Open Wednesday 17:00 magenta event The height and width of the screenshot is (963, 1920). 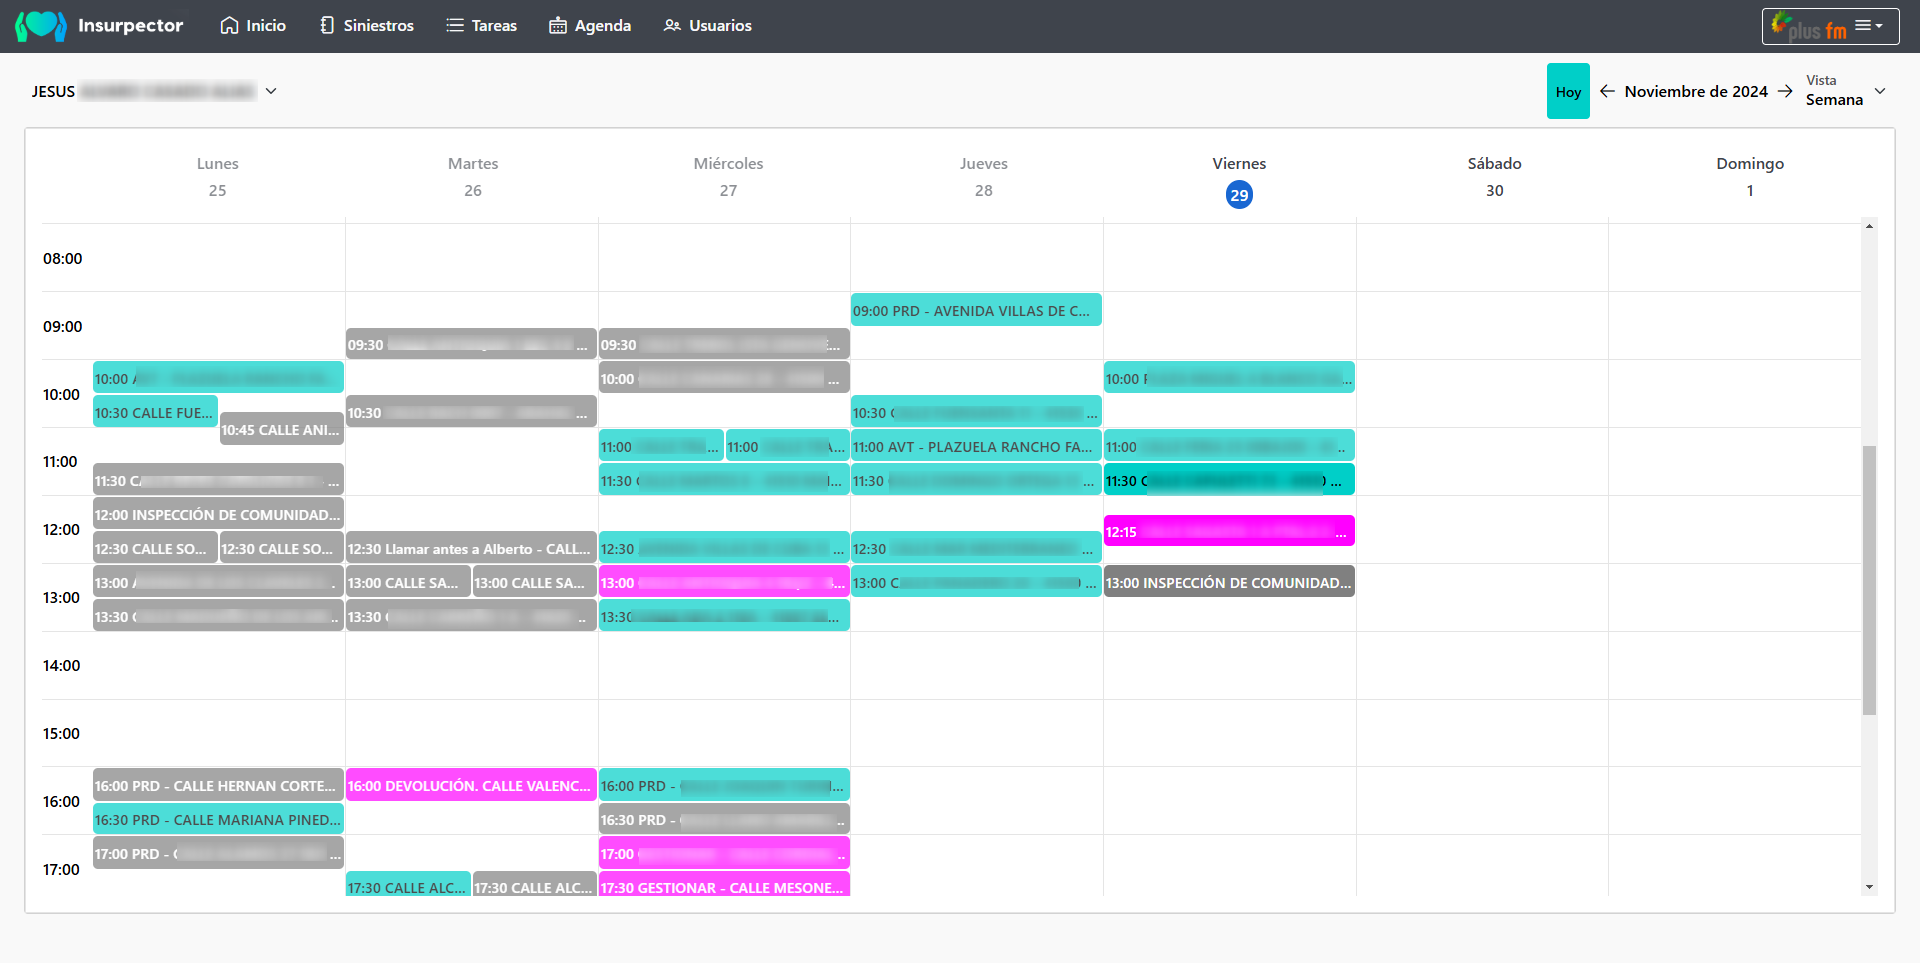[724, 853]
